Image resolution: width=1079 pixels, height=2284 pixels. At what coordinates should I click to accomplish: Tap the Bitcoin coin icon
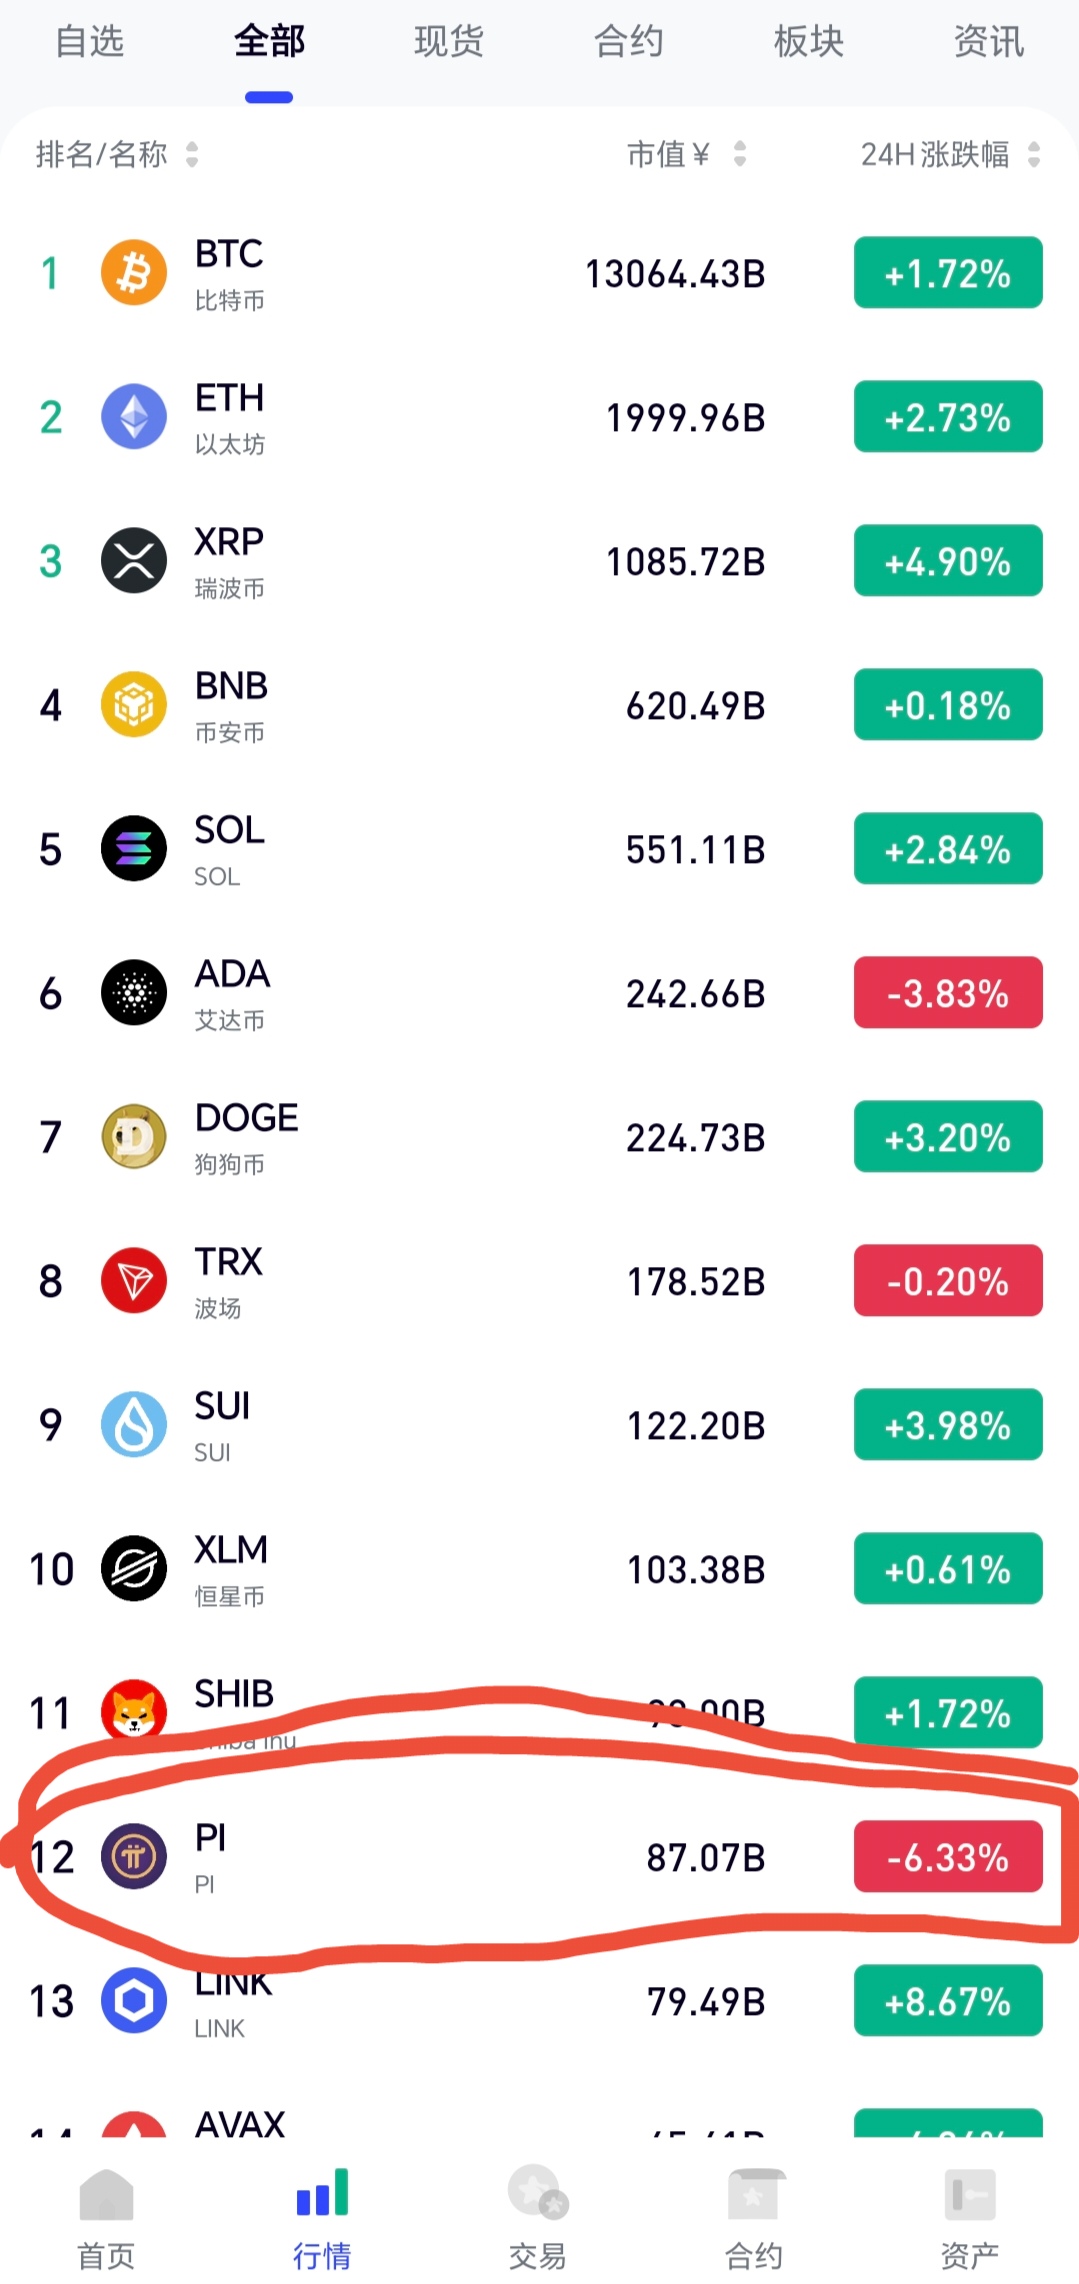134,273
